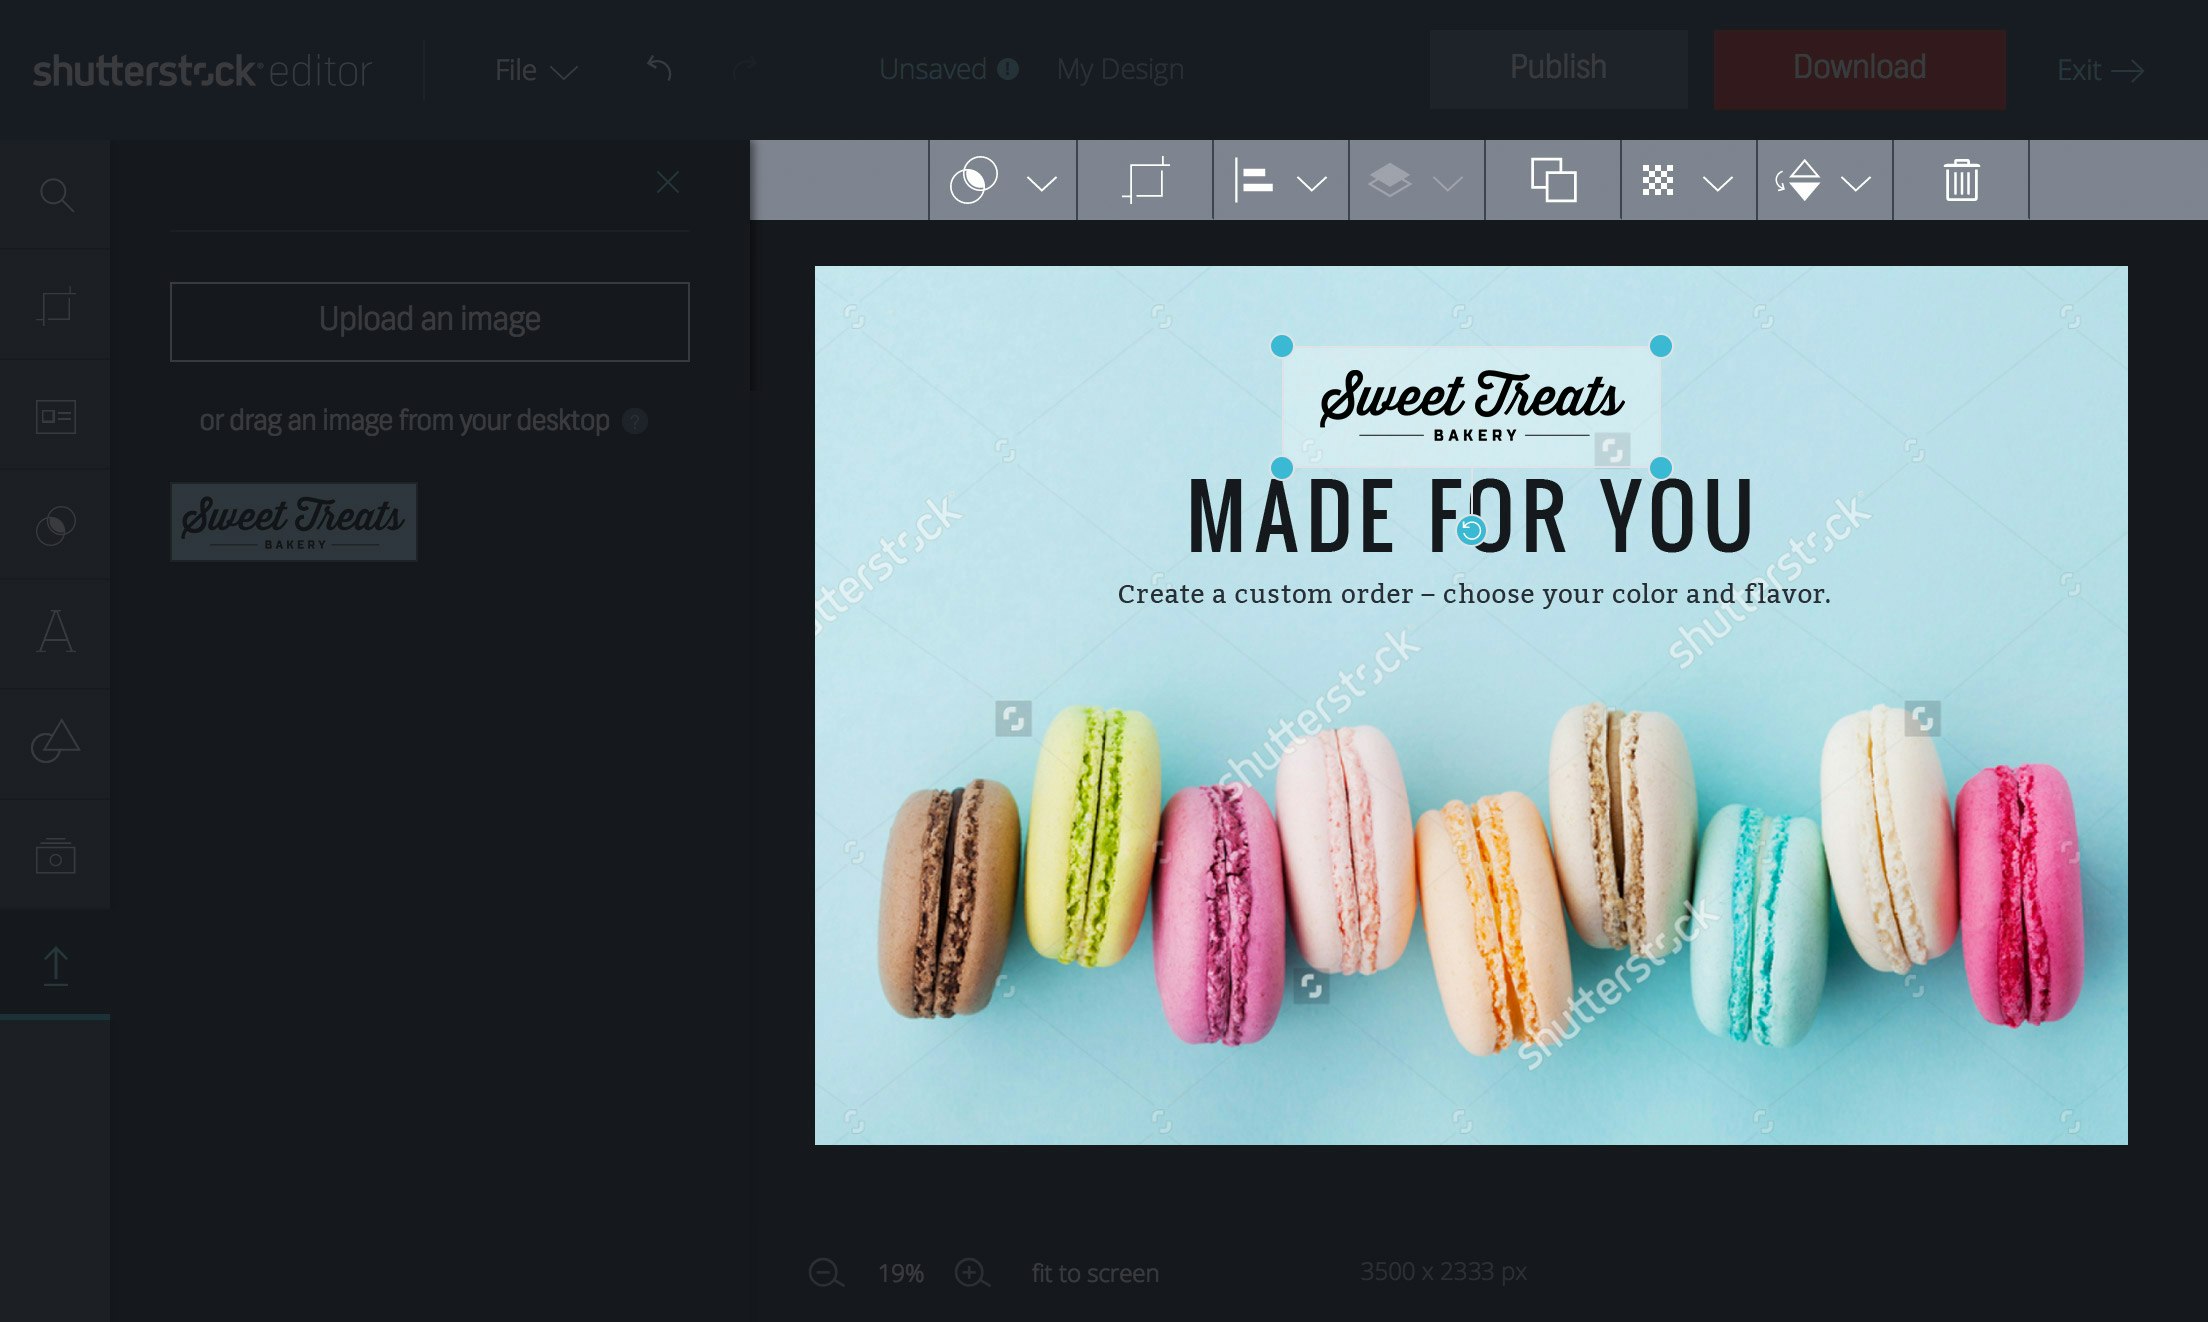Open the templates panel in the sidebar

pyautogui.click(x=56, y=416)
